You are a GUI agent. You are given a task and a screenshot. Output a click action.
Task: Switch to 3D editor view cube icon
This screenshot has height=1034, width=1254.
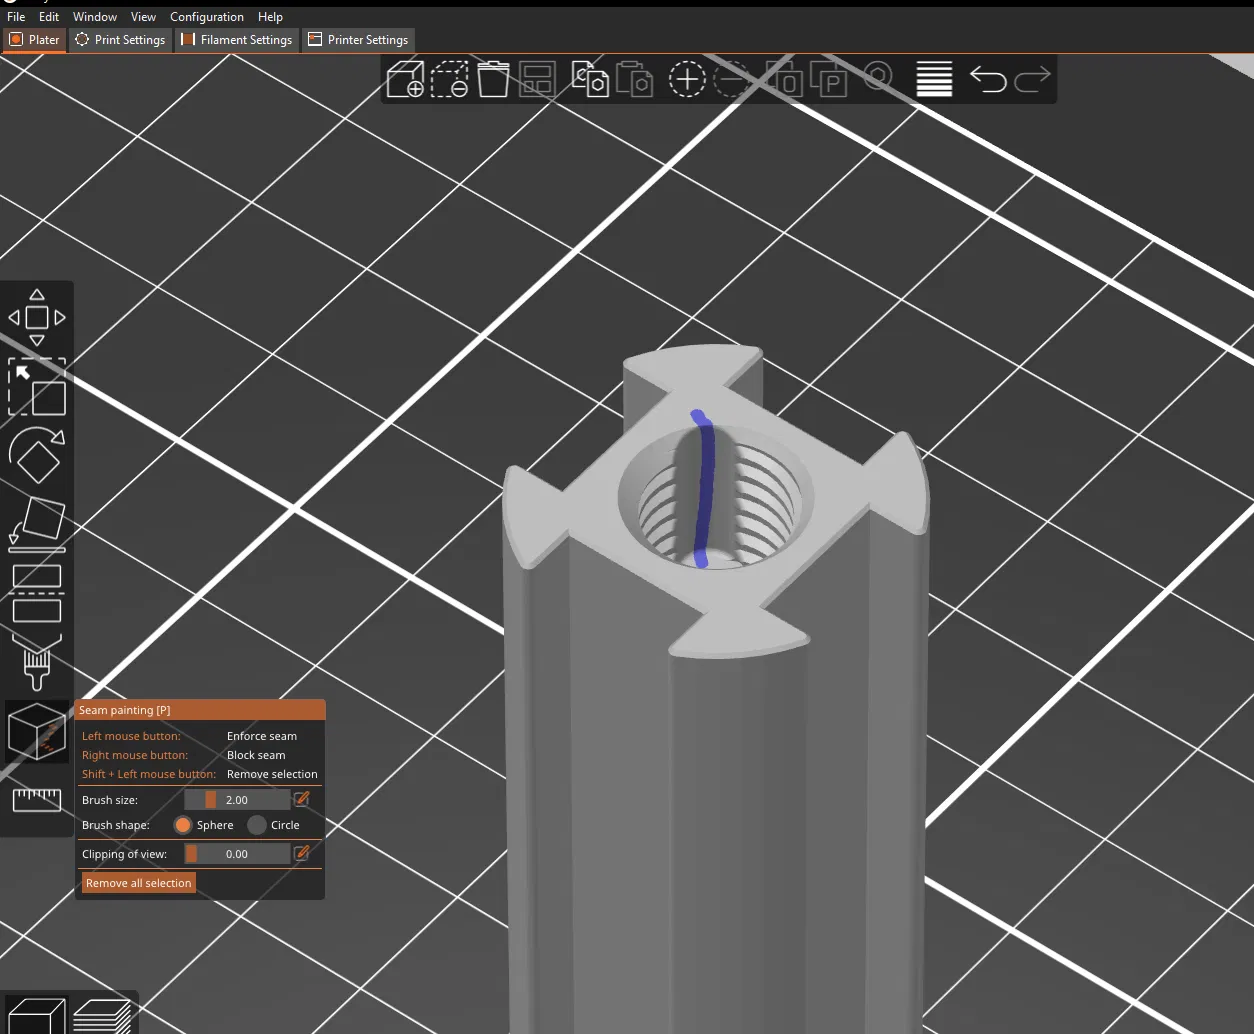click(x=36, y=1016)
